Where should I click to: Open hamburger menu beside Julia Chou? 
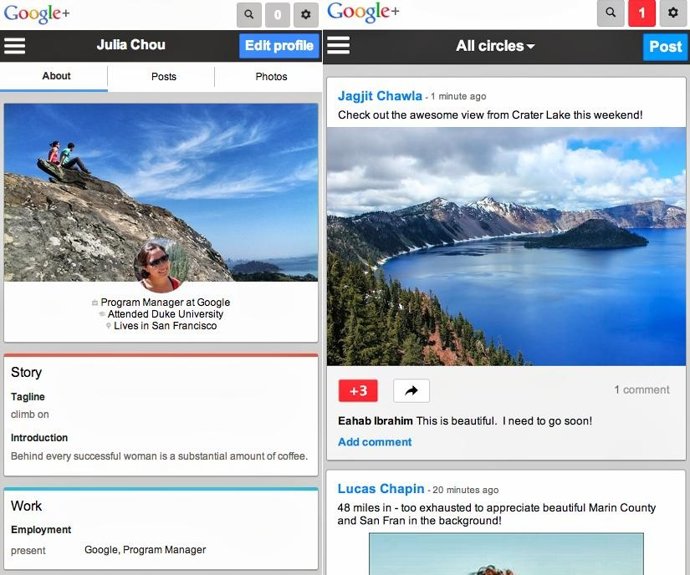15,45
